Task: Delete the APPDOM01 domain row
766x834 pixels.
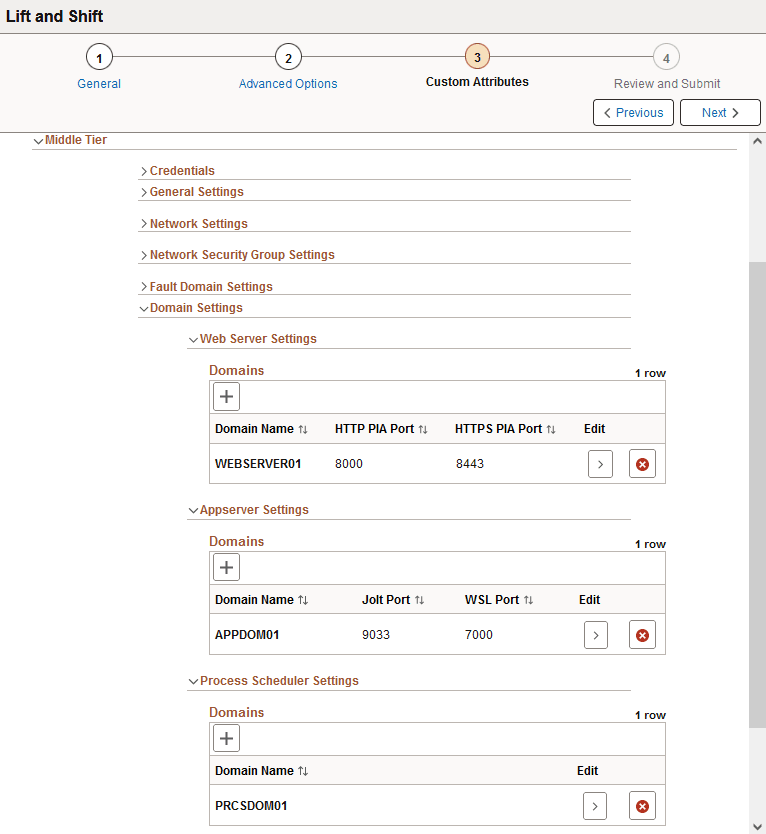Action: 642,635
